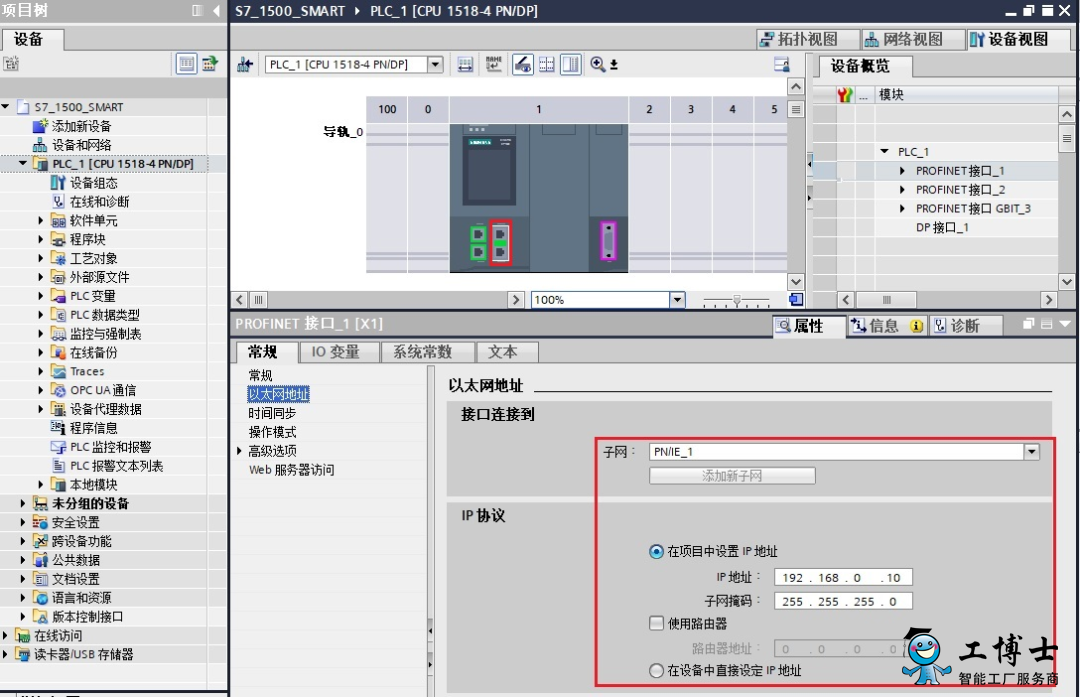Select Traces in project tree
Viewport: 1080px width, 697px height.
(x=87, y=371)
